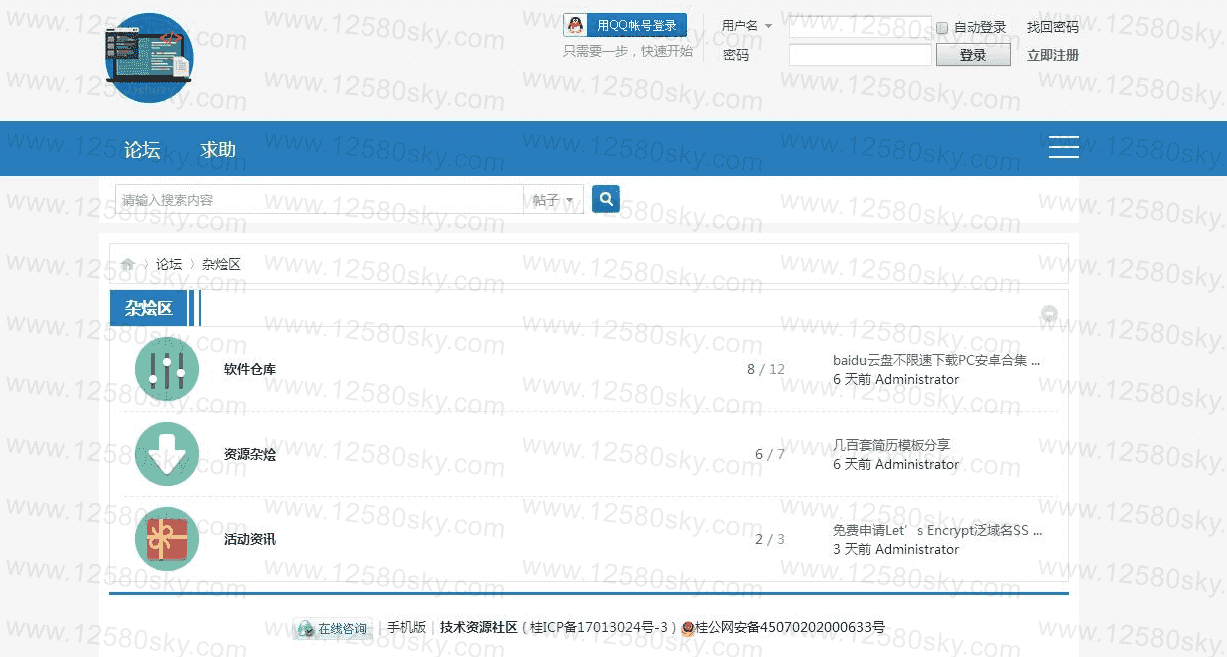
Task: Click the 杂烩区 section header
Action: coord(149,308)
